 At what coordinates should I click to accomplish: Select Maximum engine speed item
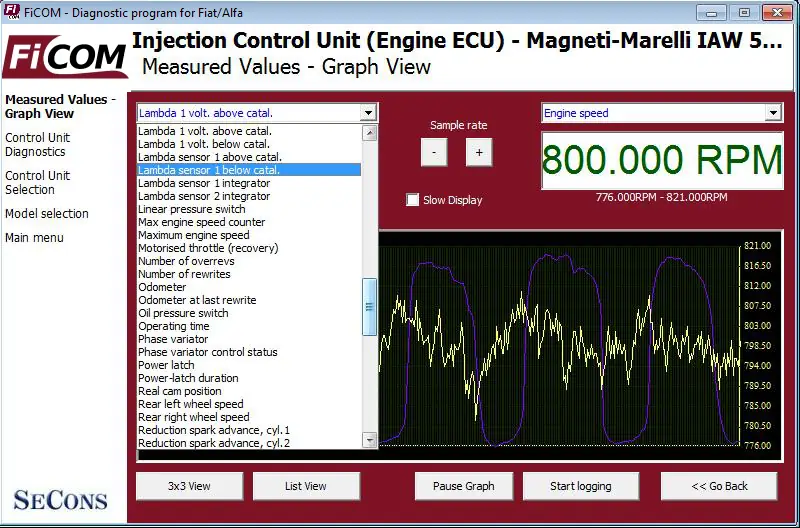[249, 235]
